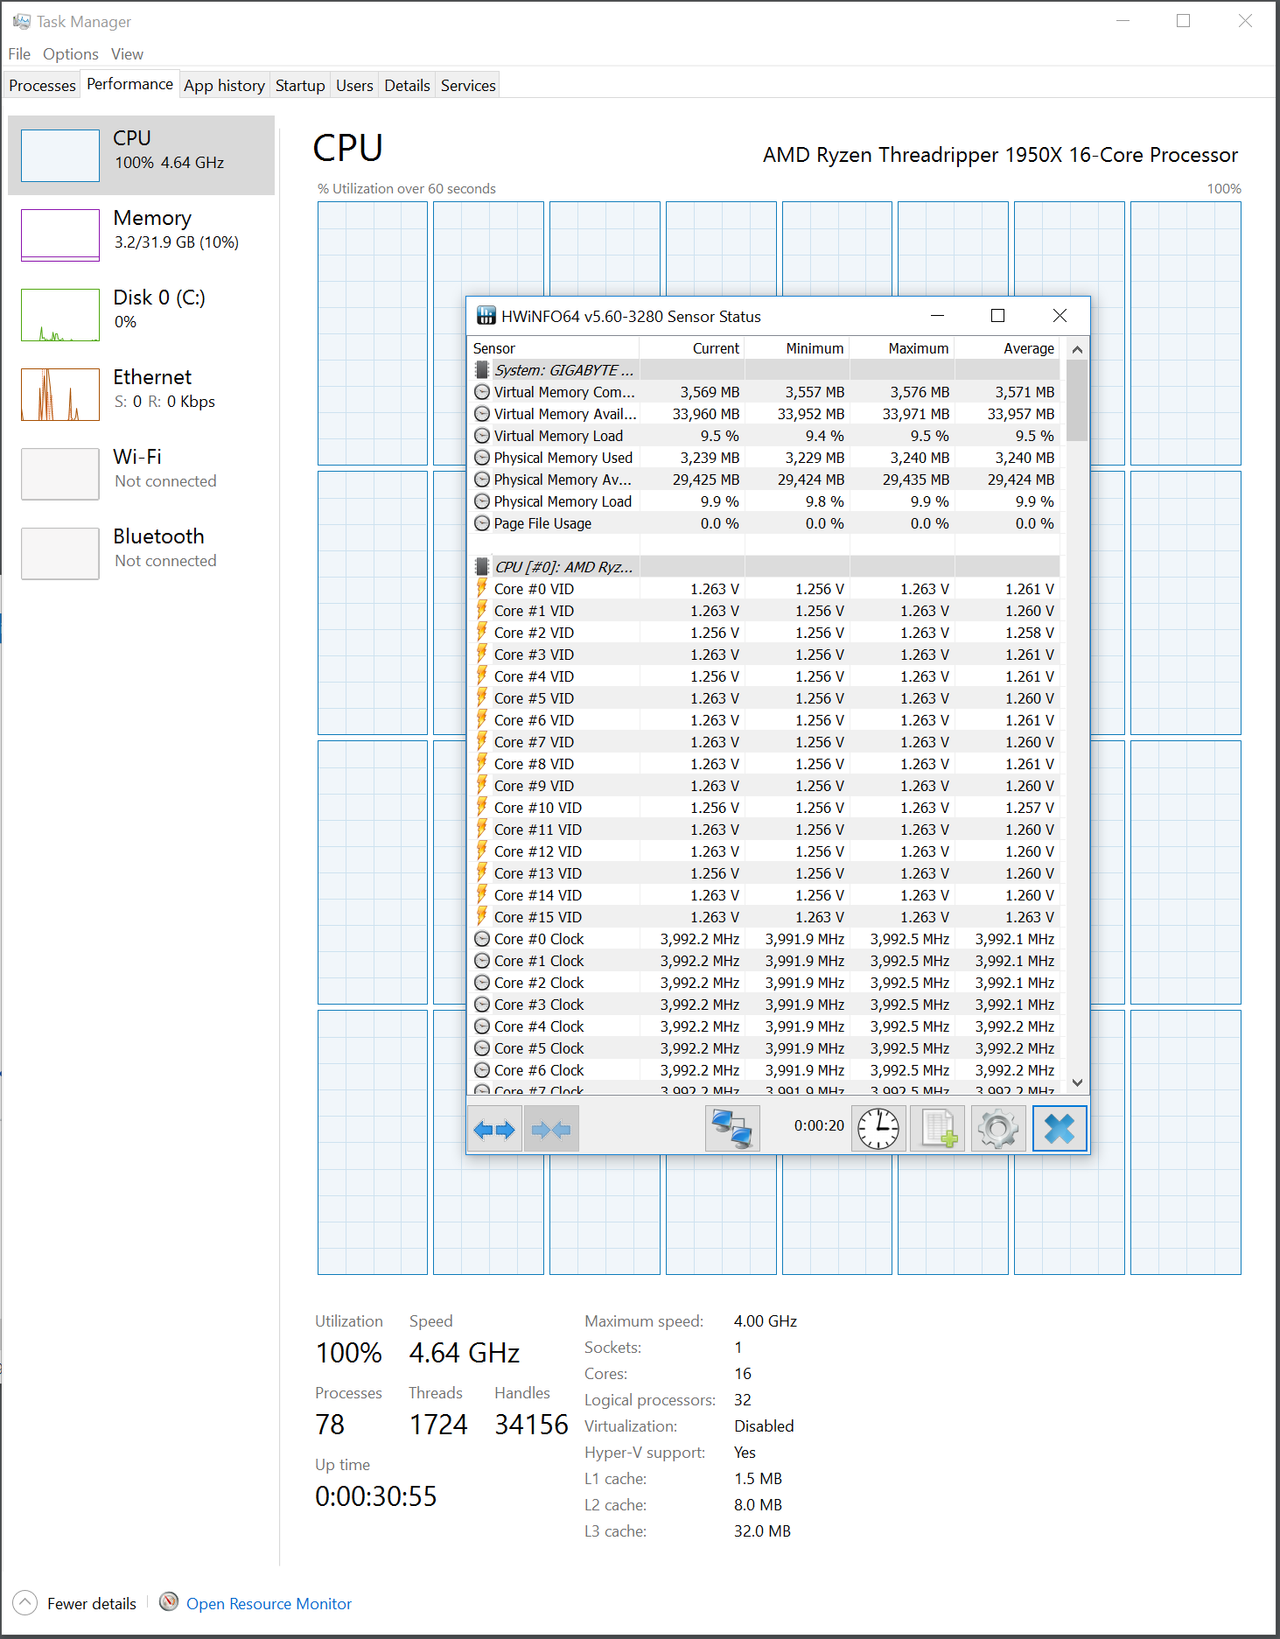Click the Sensor column header
The height and width of the screenshot is (1639, 1280).
[x=554, y=348]
